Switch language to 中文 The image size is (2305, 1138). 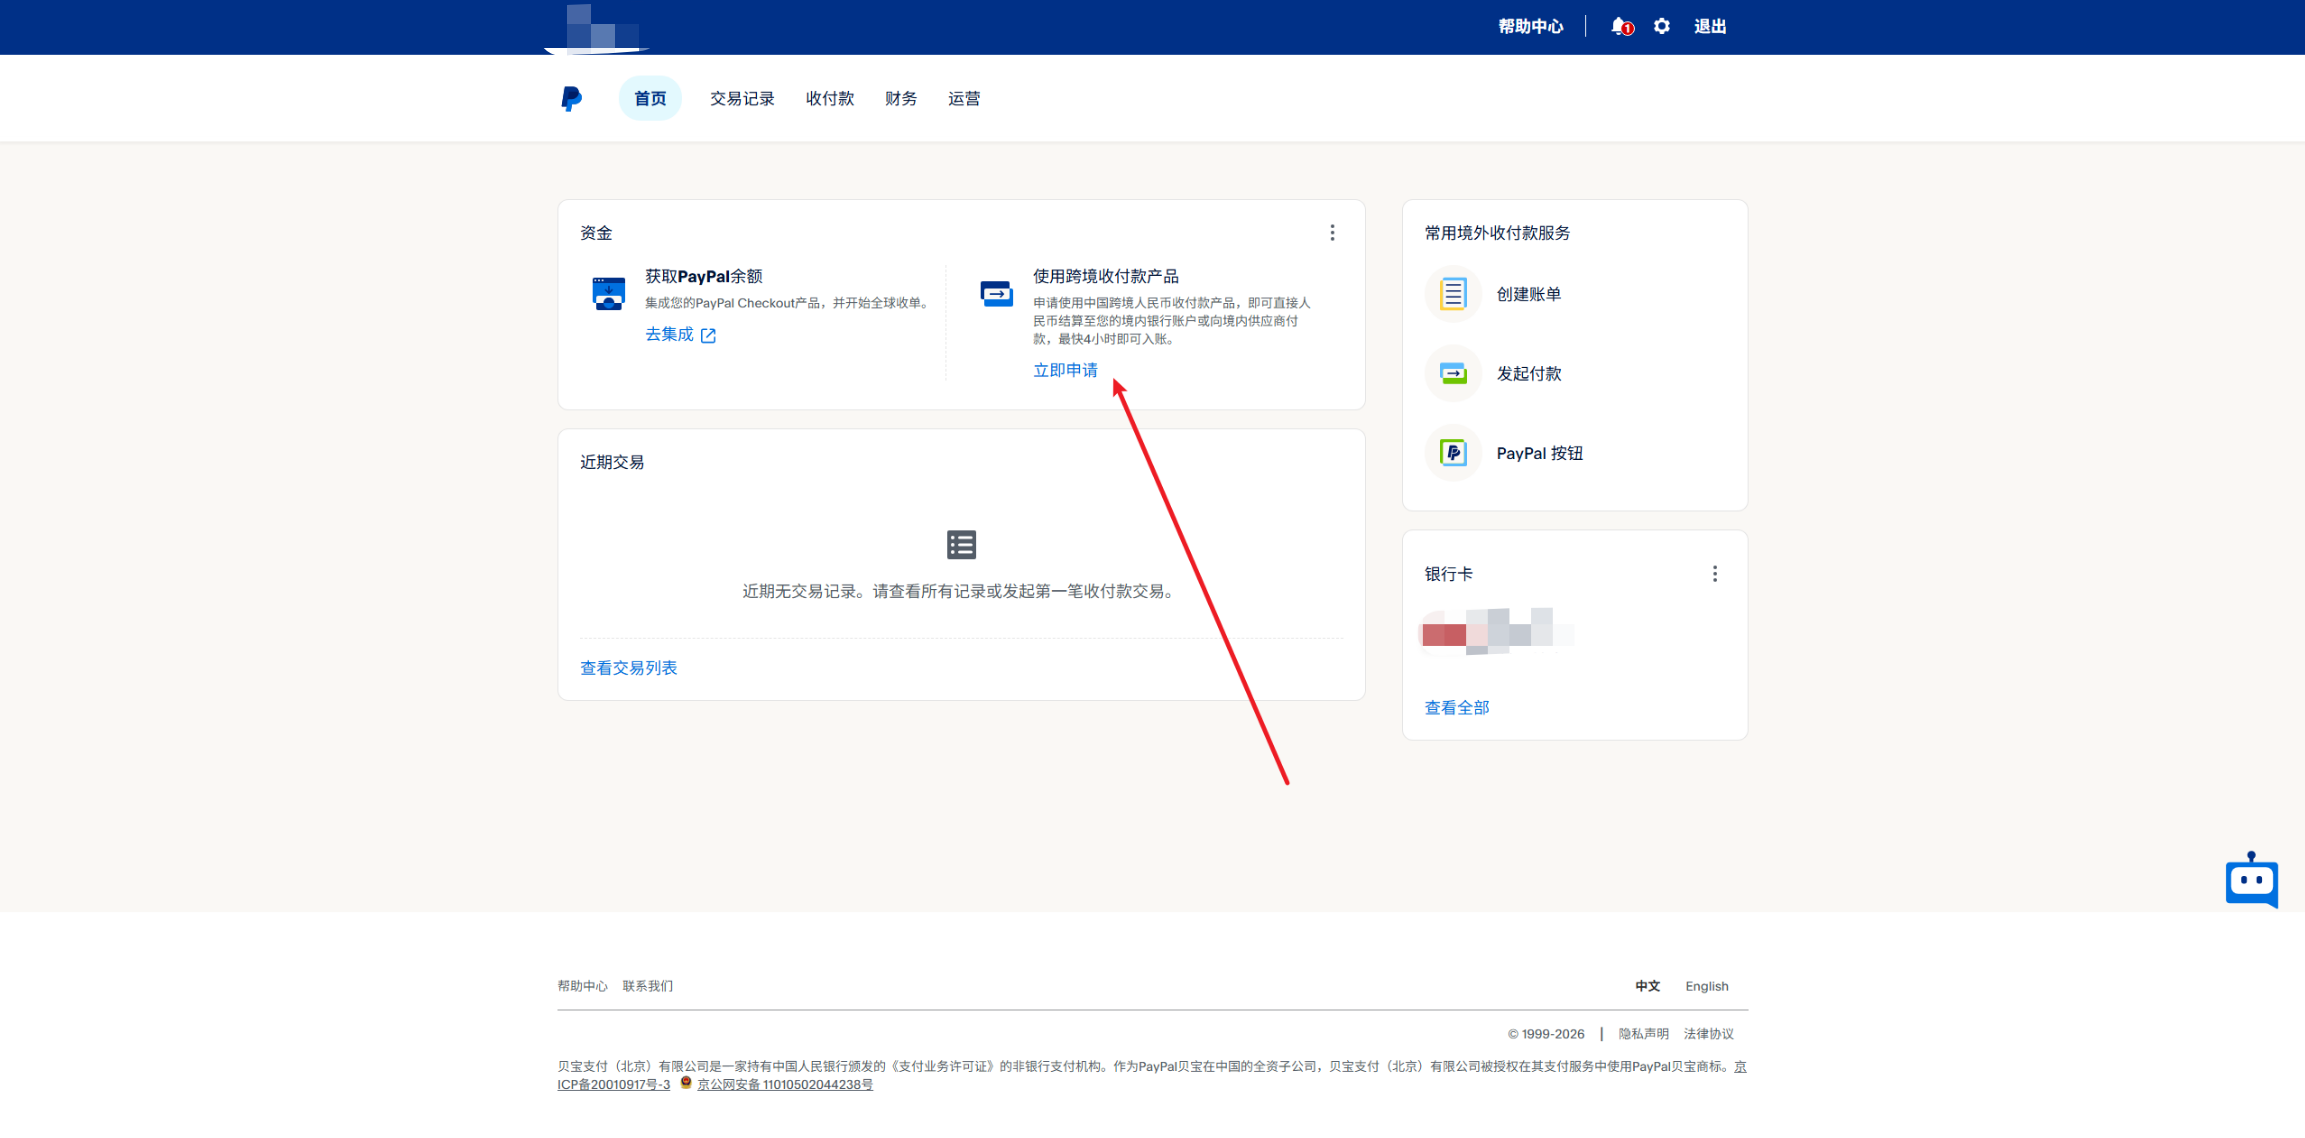(x=1647, y=986)
